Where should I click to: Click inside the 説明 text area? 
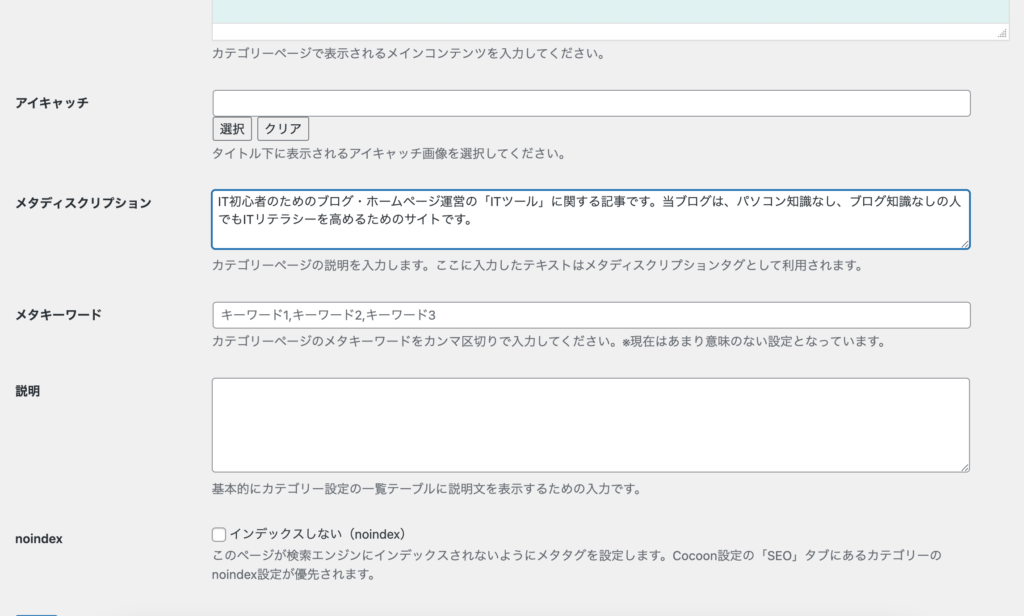[590, 425]
